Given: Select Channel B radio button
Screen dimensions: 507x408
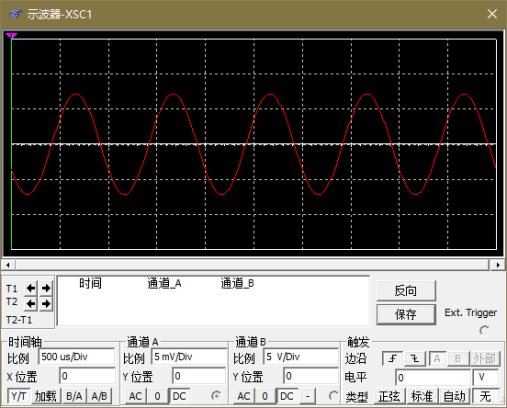Looking at the screenshot, I should coord(333,396).
